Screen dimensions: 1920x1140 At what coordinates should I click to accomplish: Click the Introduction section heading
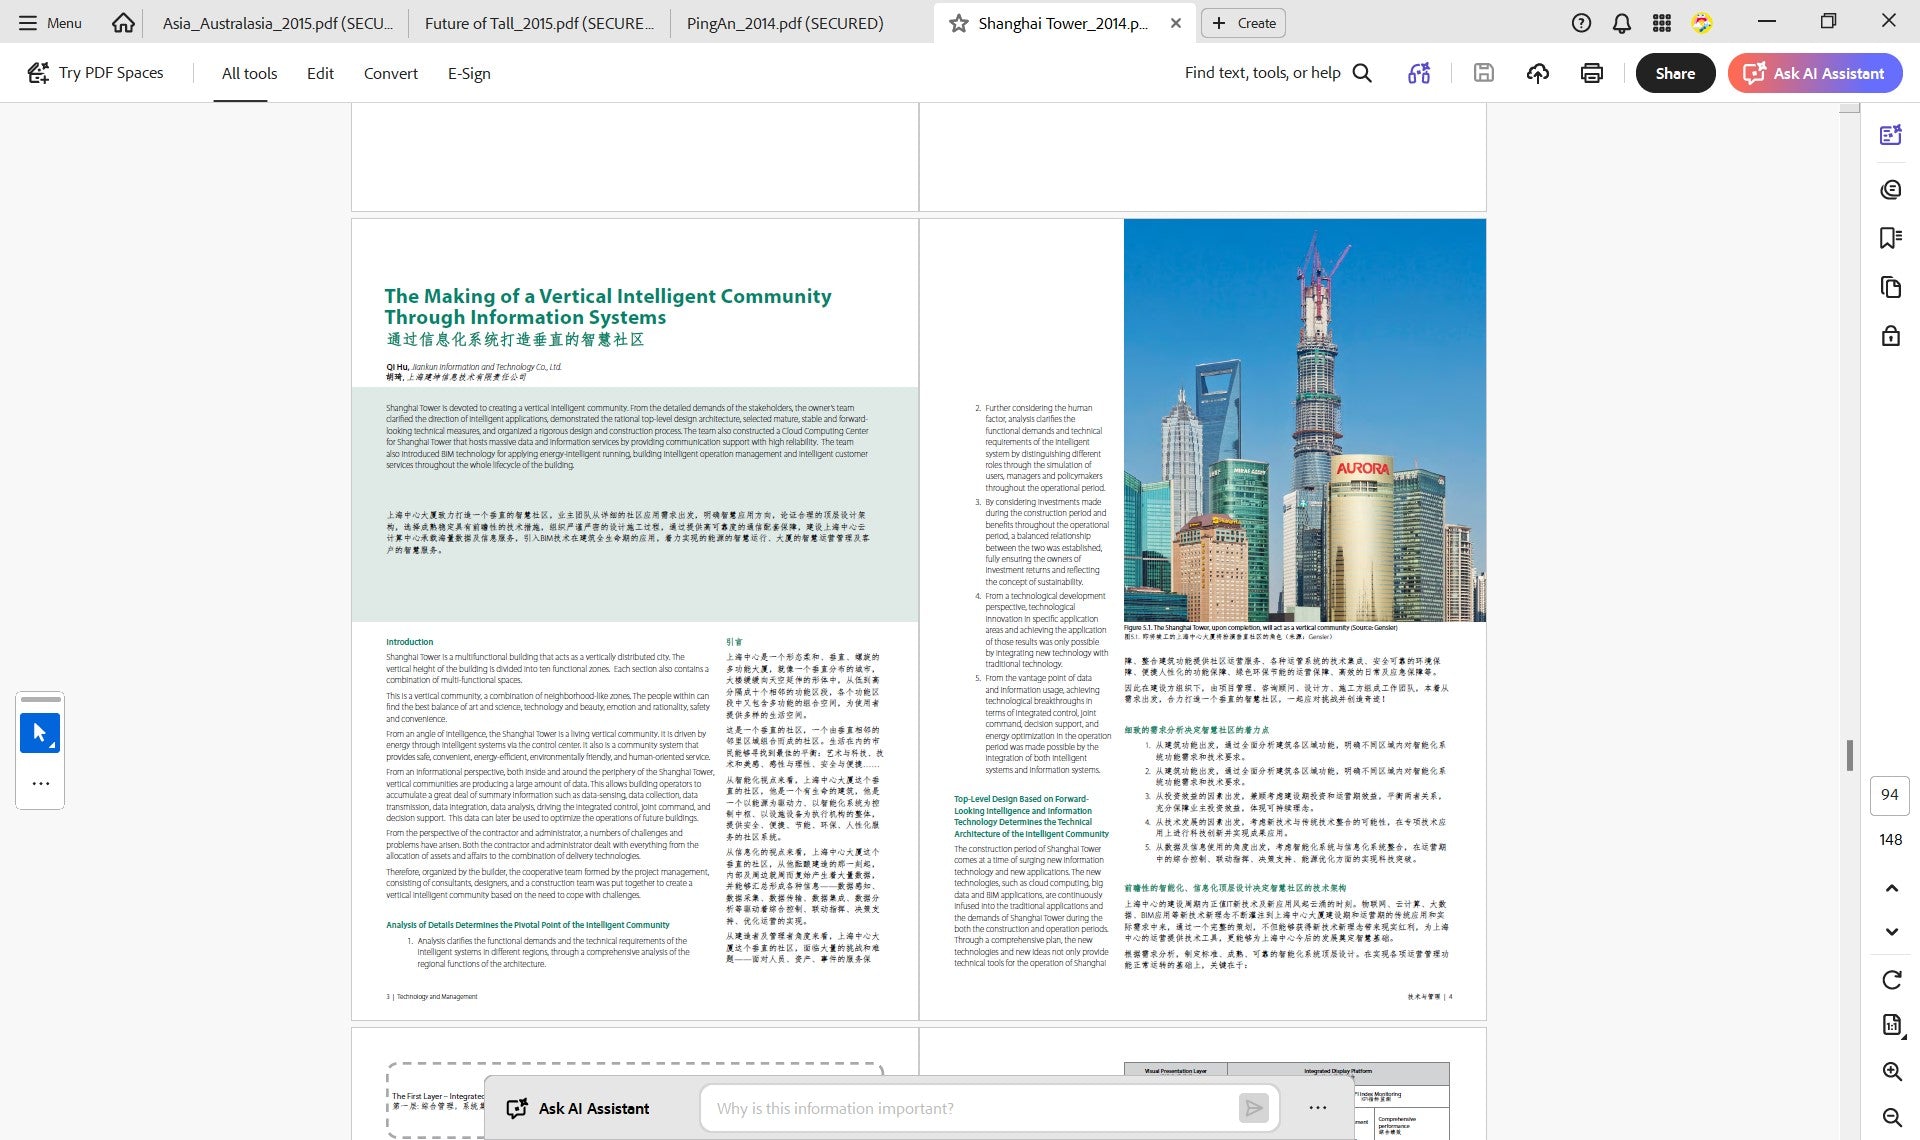pos(410,642)
